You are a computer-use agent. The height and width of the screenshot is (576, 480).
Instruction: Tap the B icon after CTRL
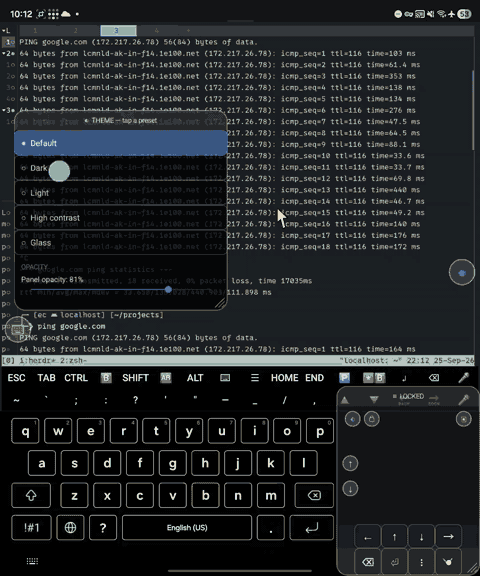coord(106,378)
